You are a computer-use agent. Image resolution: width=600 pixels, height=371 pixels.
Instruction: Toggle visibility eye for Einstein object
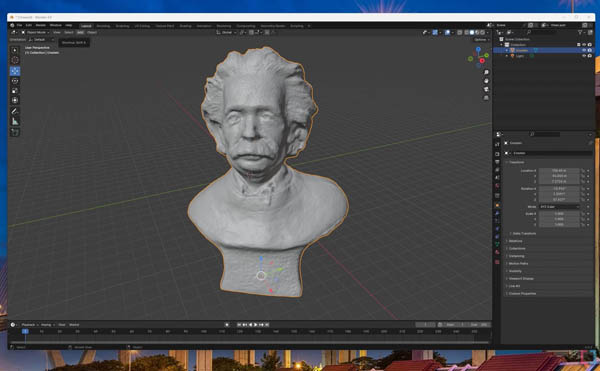[x=584, y=50]
